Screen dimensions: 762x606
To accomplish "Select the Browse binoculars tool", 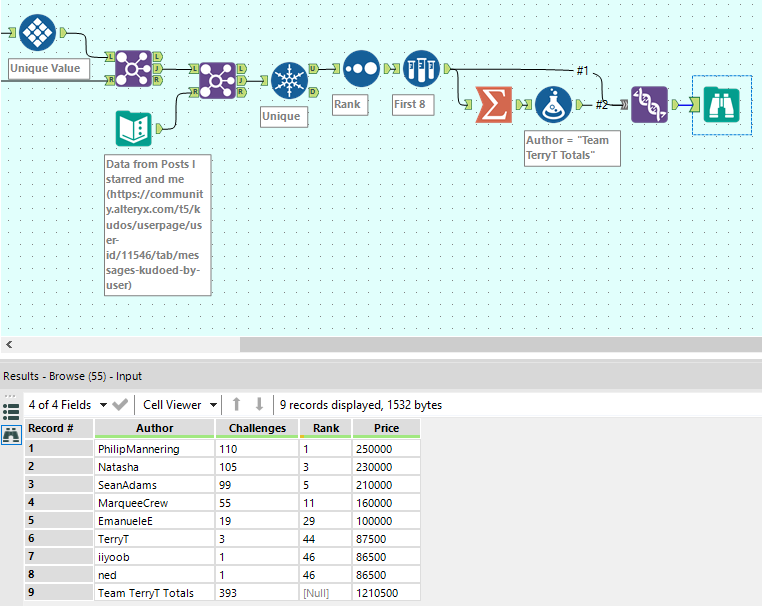I will point(722,104).
